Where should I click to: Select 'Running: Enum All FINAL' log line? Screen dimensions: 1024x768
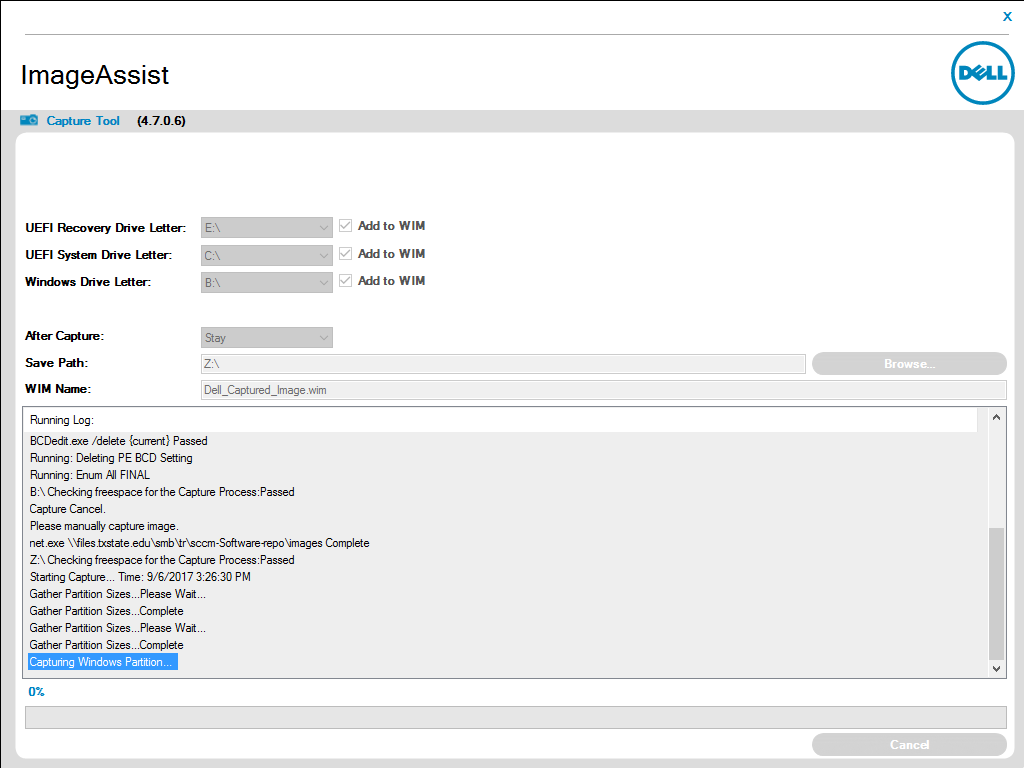[x=89, y=475]
